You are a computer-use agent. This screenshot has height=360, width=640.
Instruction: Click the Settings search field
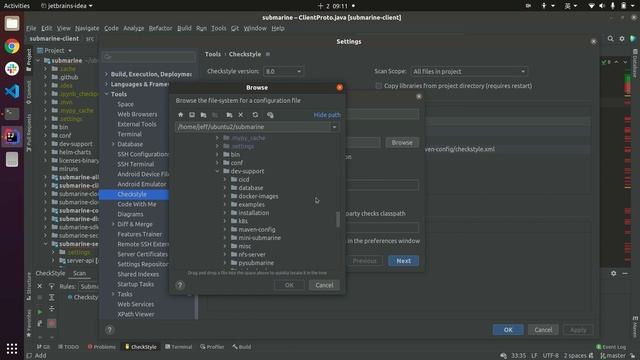click(149, 57)
